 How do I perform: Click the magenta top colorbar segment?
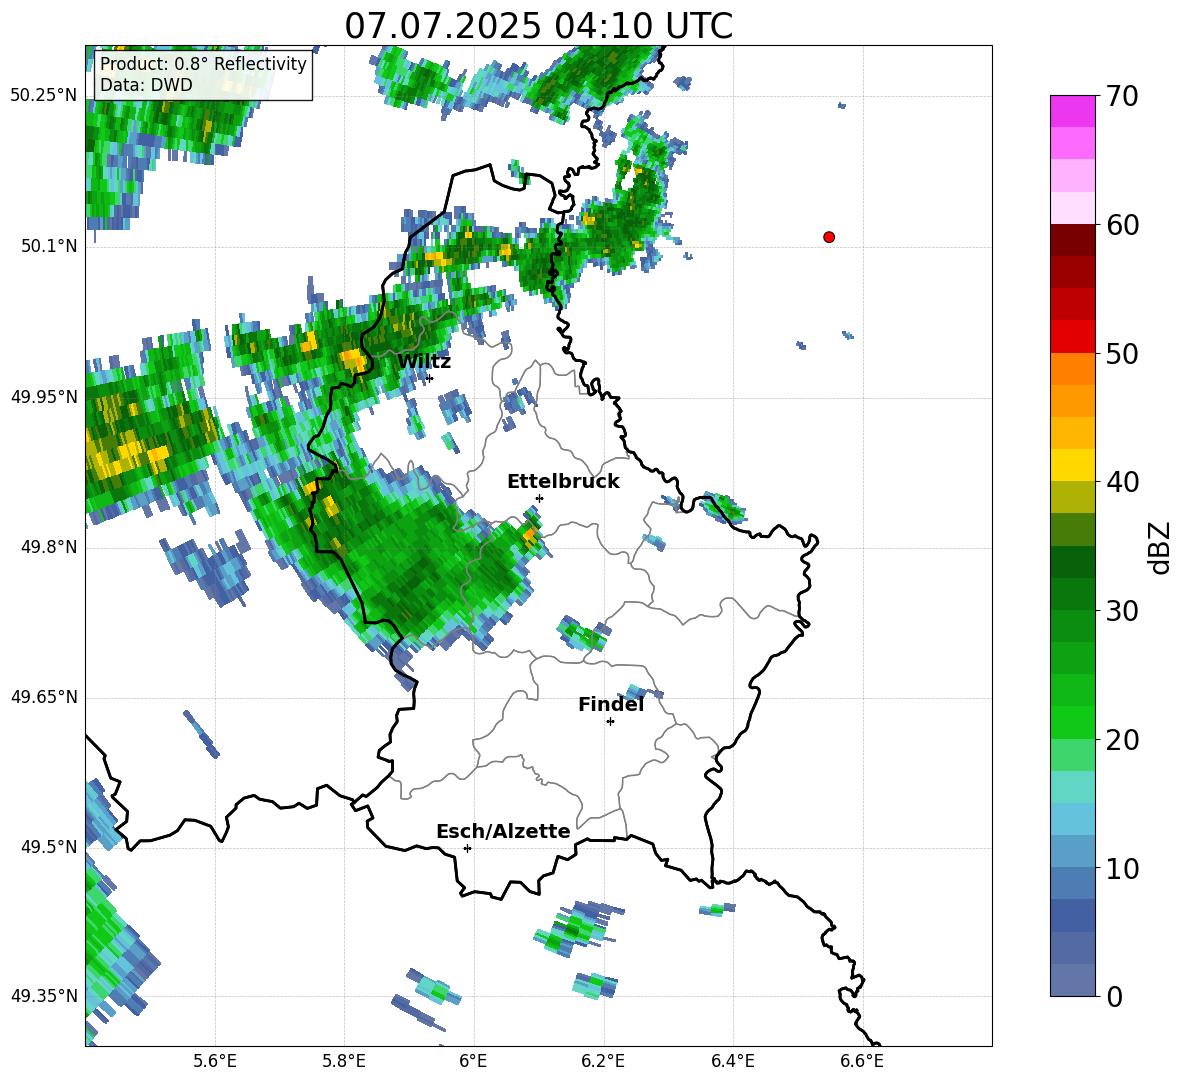(1072, 111)
